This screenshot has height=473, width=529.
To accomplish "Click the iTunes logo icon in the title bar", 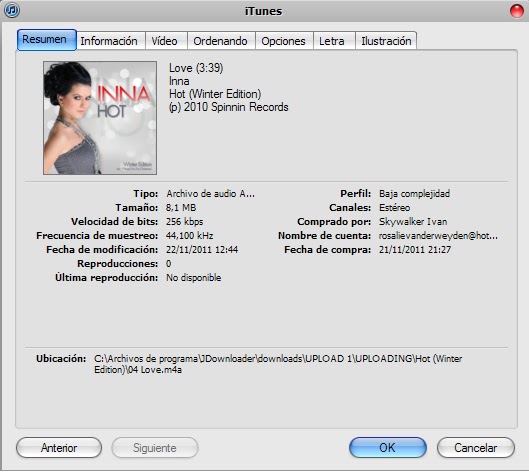I will [x=12, y=10].
